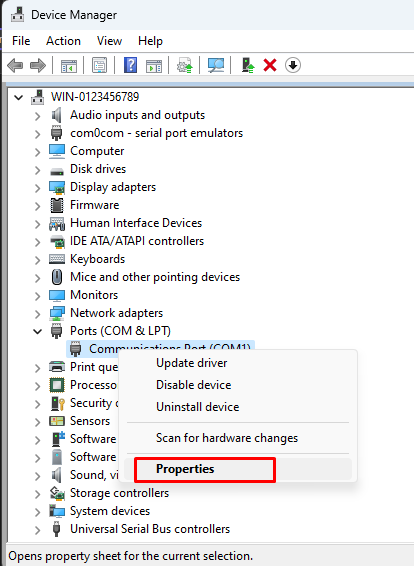Screen dimensions: 414x566
Task: Click the Properties sheet toolbar icon
Action: click(99, 65)
